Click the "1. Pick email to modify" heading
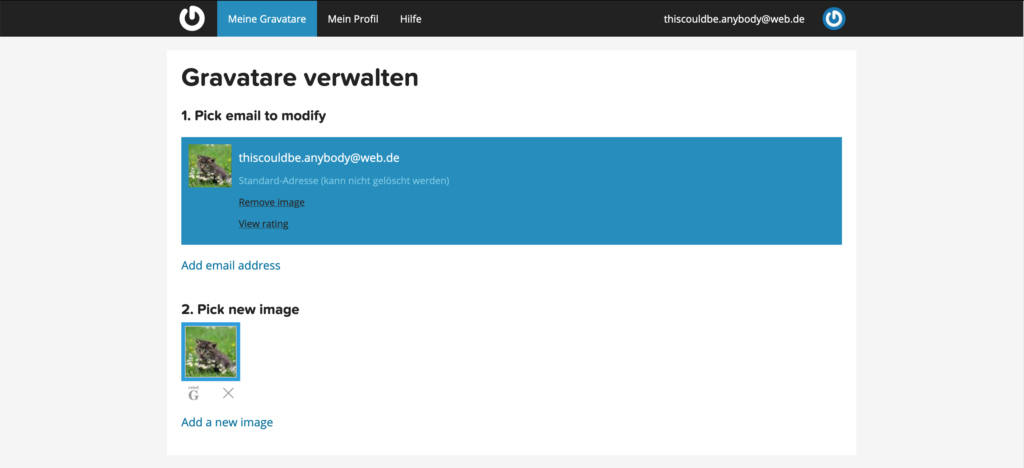 pyautogui.click(x=253, y=116)
